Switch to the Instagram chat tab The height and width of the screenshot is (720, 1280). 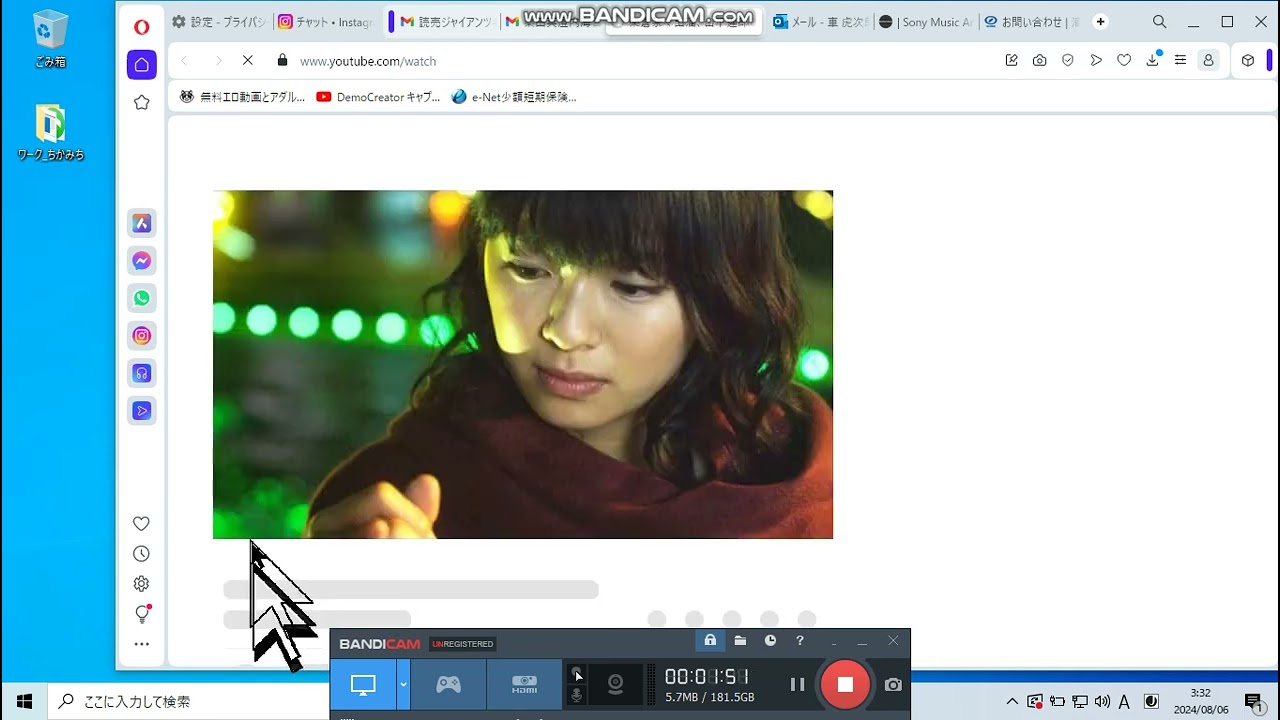pyautogui.click(x=325, y=22)
